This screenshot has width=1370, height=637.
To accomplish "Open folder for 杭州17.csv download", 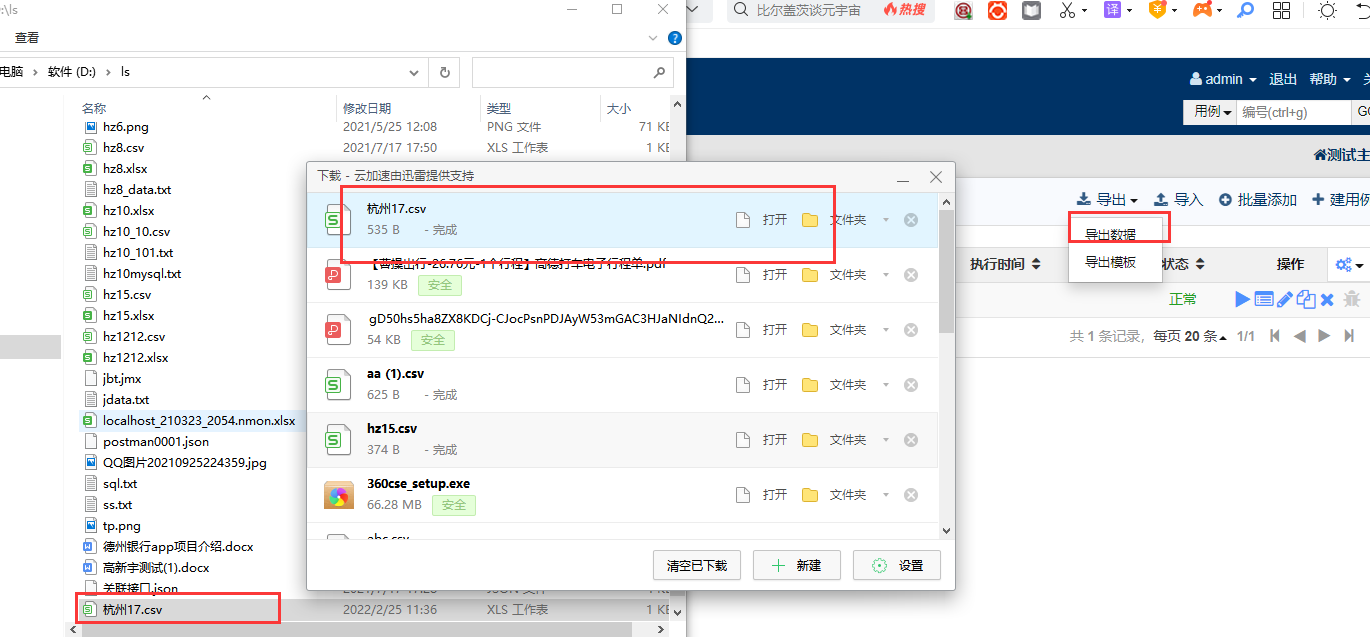I will pyautogui.click(x=833, y=220).
